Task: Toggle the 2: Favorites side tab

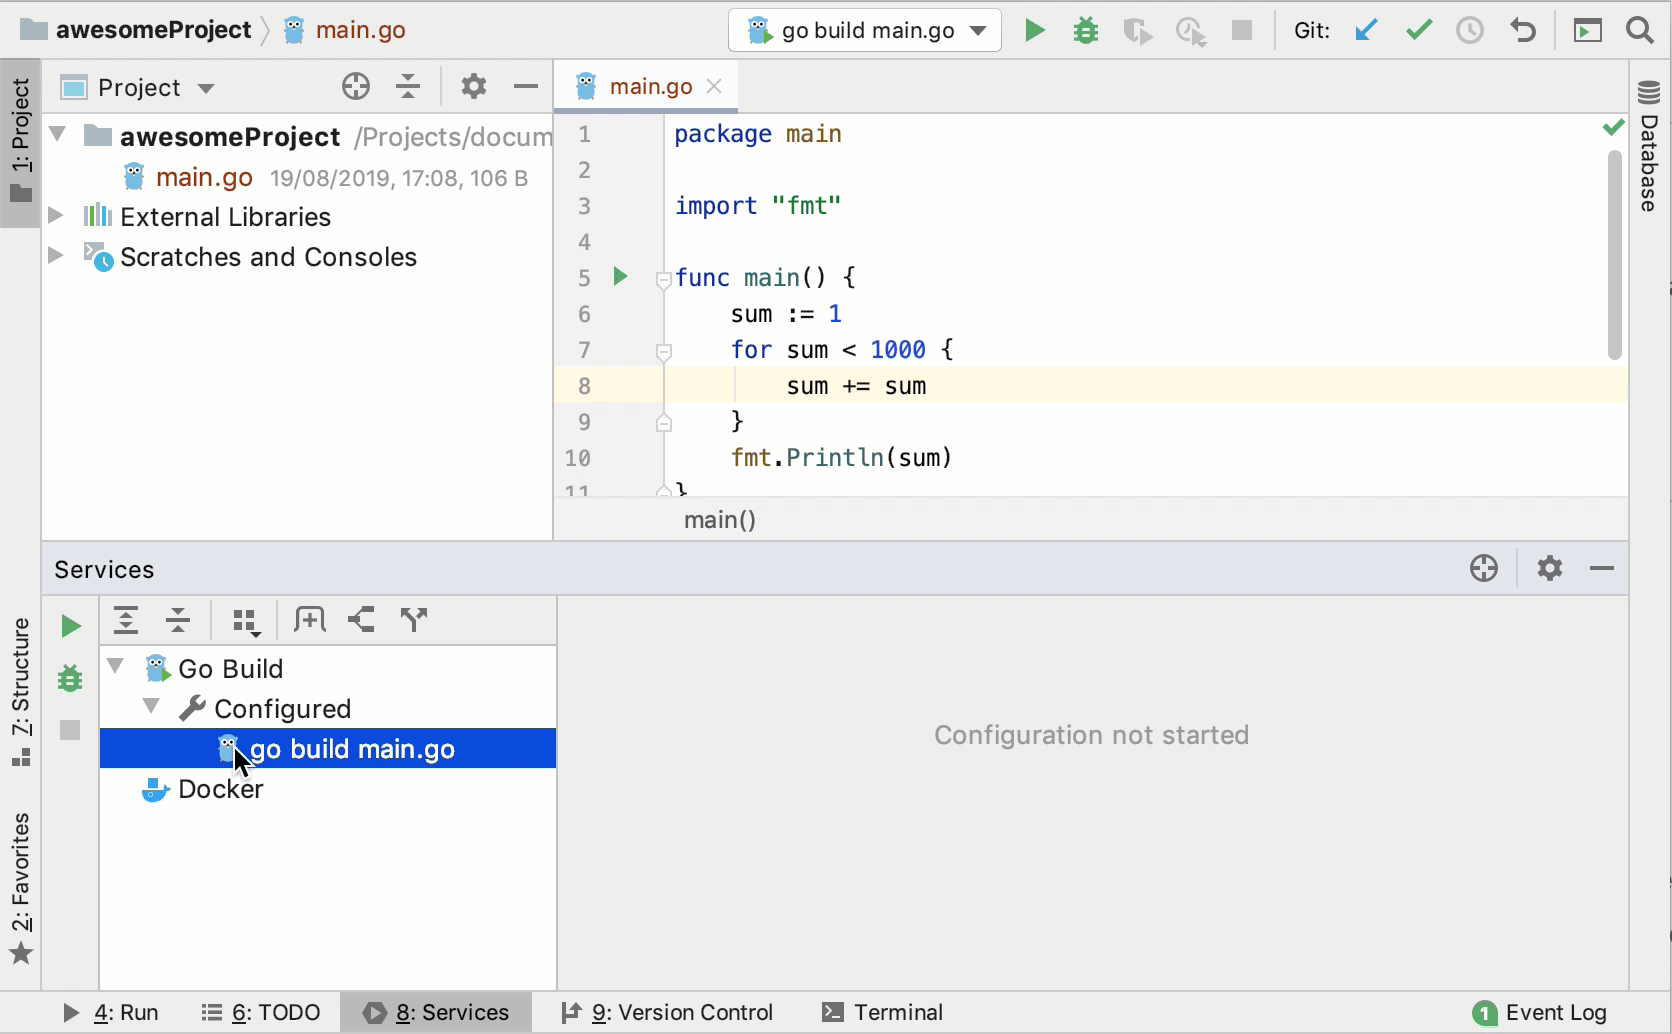Action: (x=21, y=888)
